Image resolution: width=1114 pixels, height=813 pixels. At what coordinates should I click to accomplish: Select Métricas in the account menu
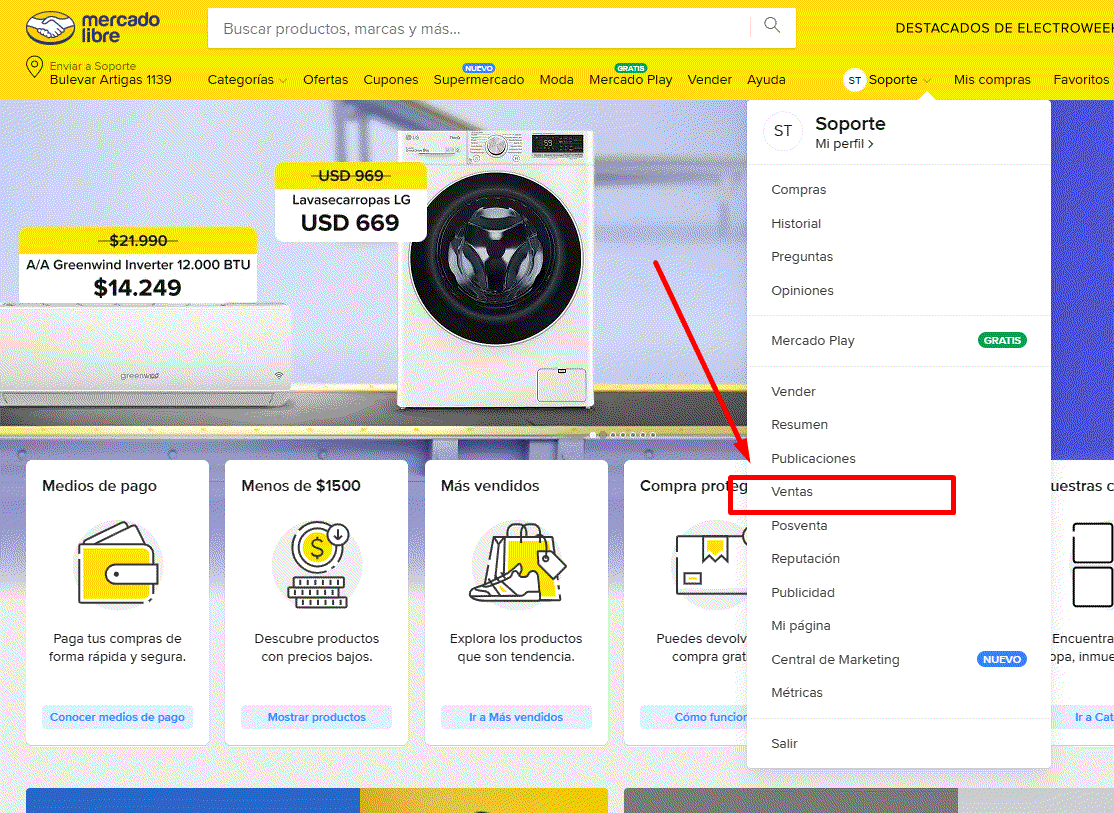click(x=797, y=693)
